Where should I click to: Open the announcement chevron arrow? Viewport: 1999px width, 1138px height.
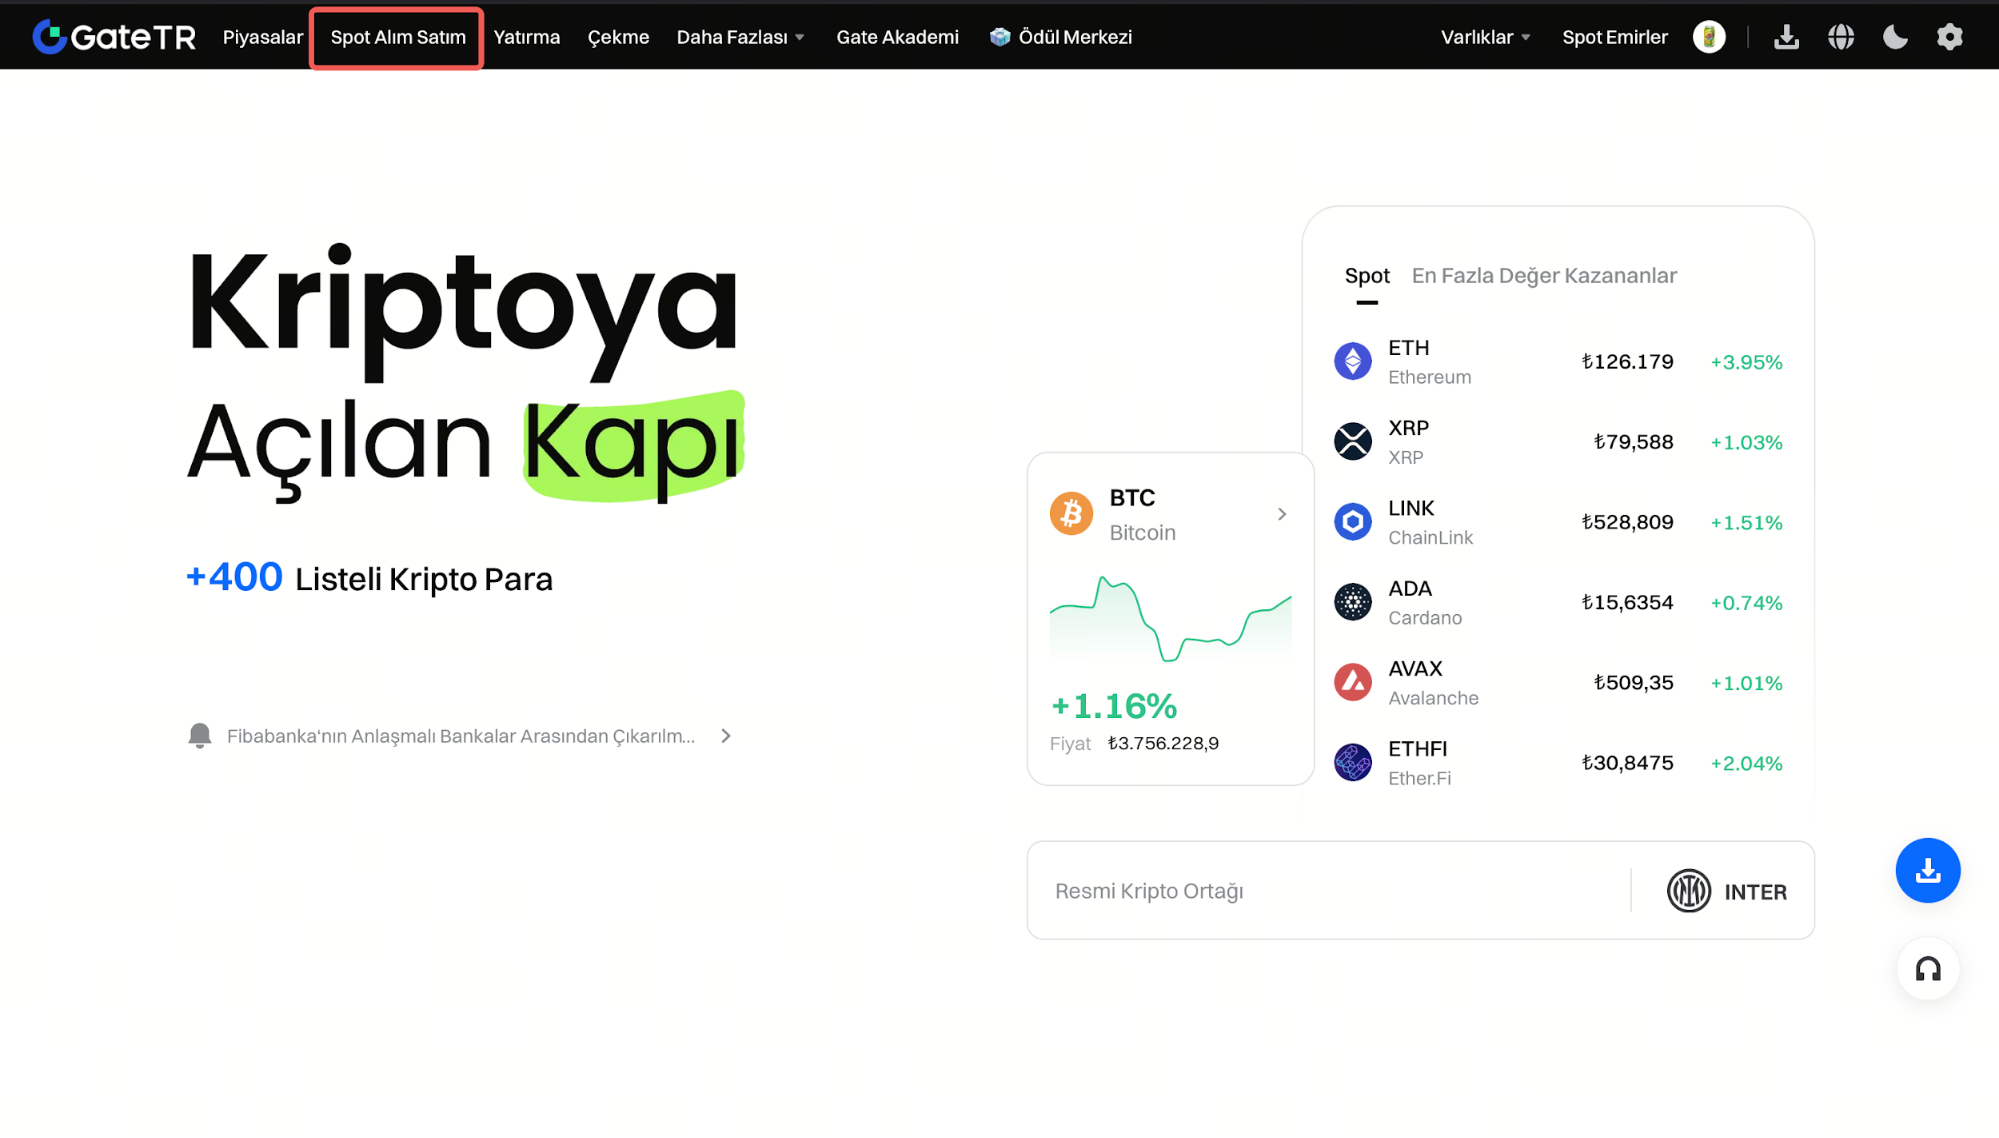[x=726, y=736]
